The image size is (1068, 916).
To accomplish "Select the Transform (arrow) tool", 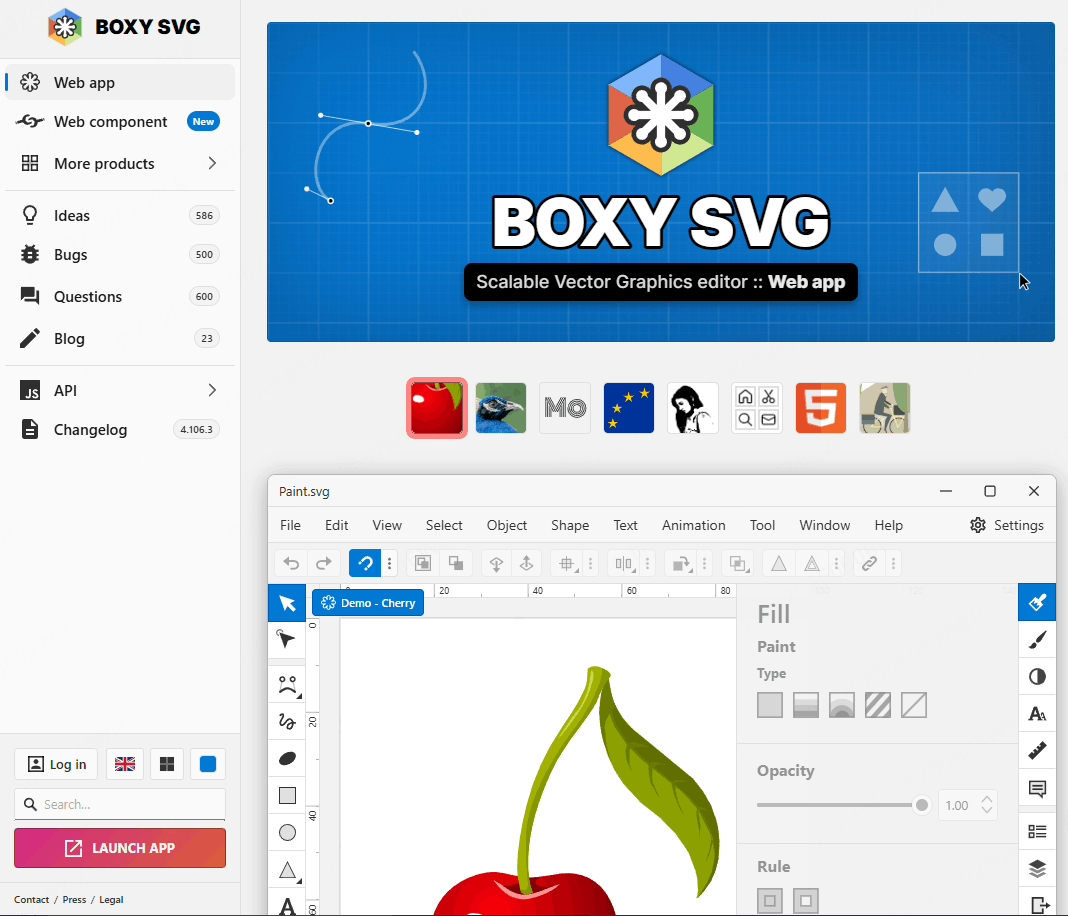I will 287,603.
